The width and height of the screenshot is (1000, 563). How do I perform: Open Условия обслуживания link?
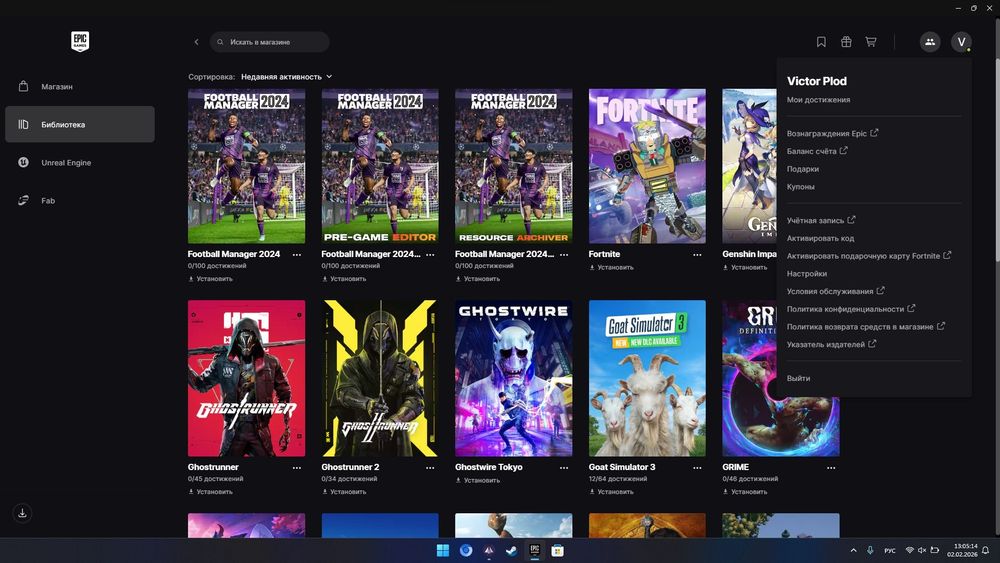pyautogui.click(x=835, y=291)
